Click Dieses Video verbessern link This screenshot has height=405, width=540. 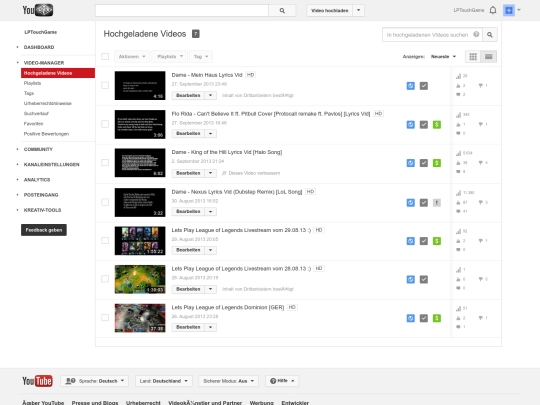pos(254,173)
